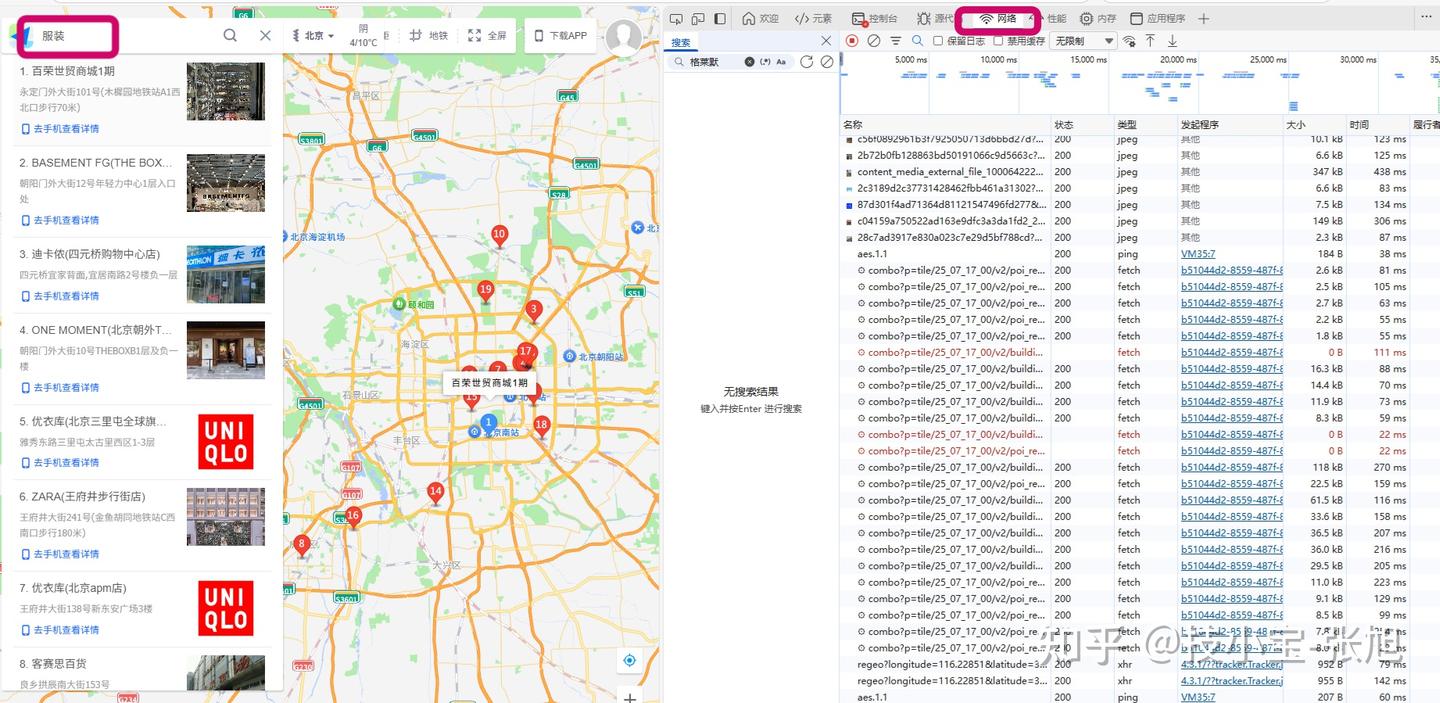The image size is (1440, 703).
Task: Refresh the DevTools search results
Action: pos(807,62)
